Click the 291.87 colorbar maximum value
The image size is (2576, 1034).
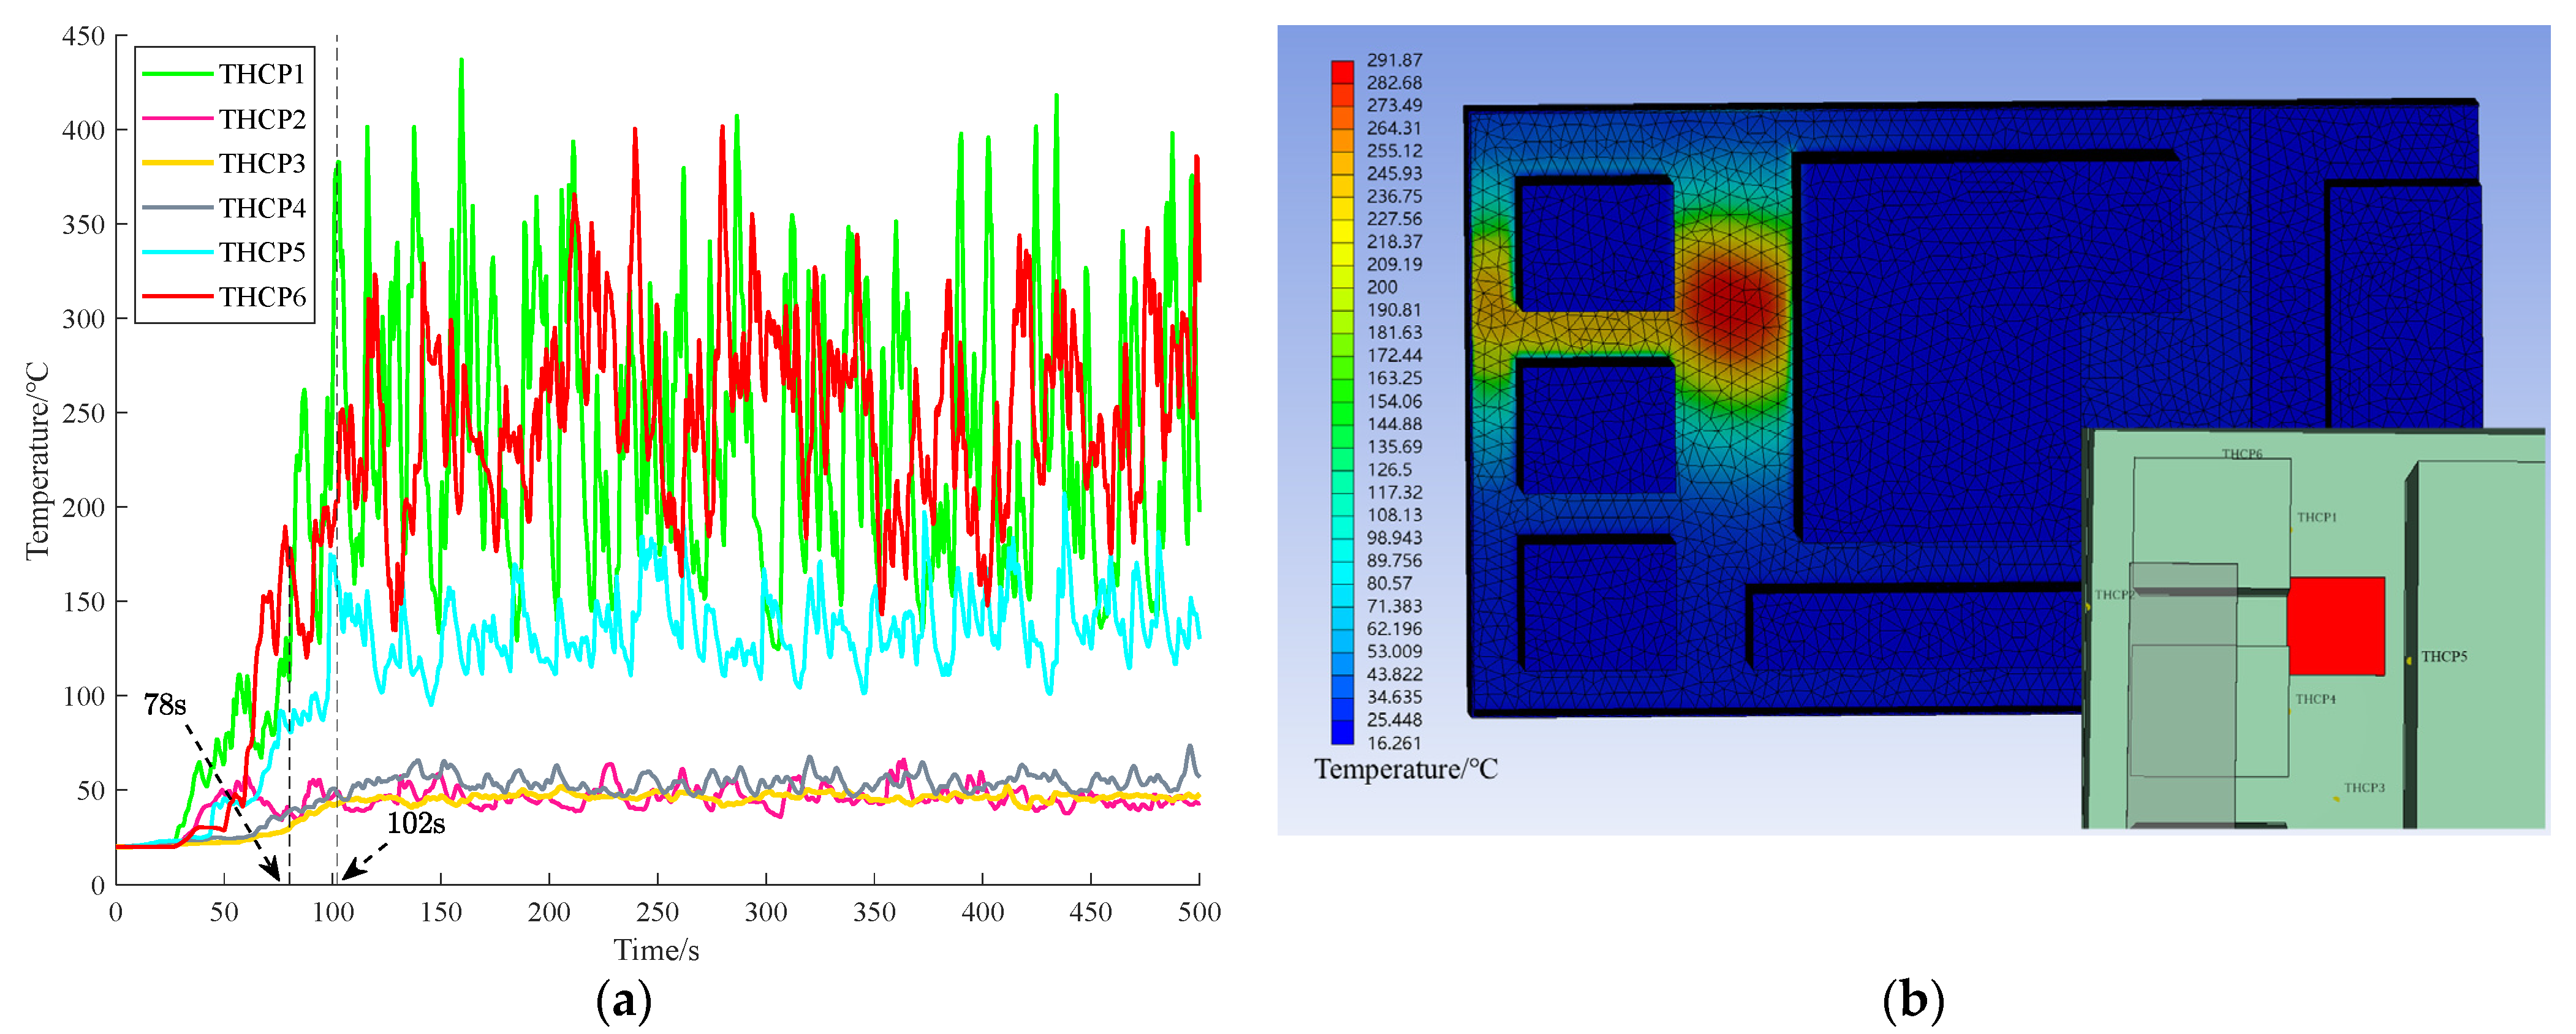point(1394,61)
